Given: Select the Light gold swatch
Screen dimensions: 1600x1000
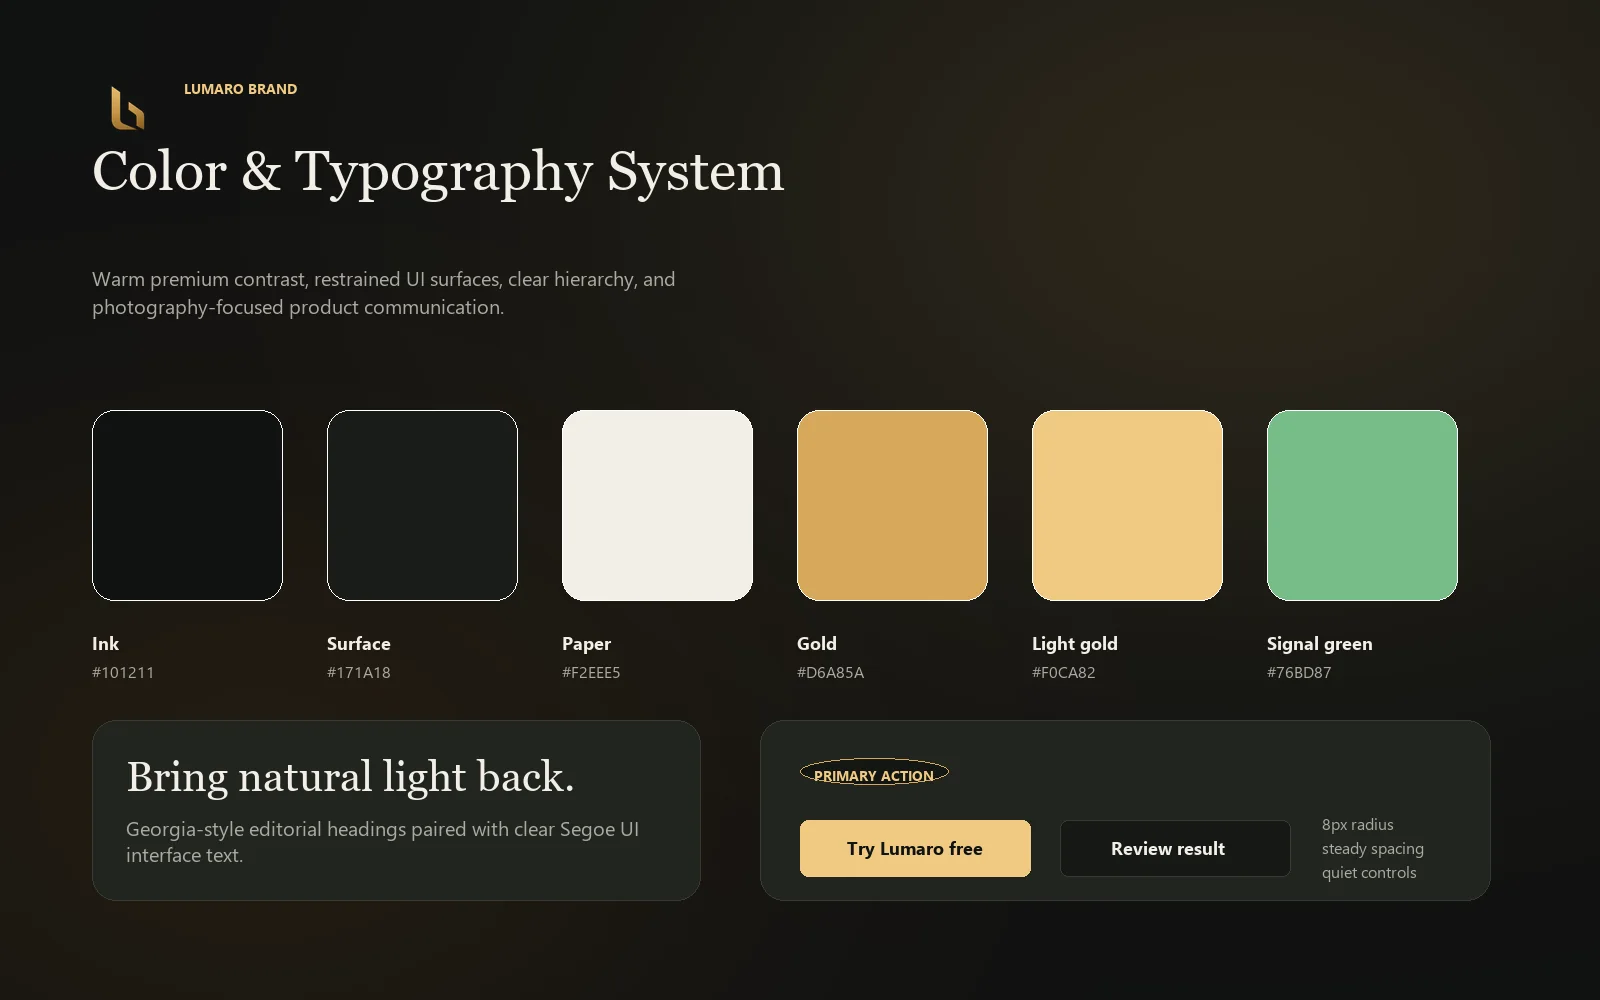Looking at the screenshot, I should 1127,505.
